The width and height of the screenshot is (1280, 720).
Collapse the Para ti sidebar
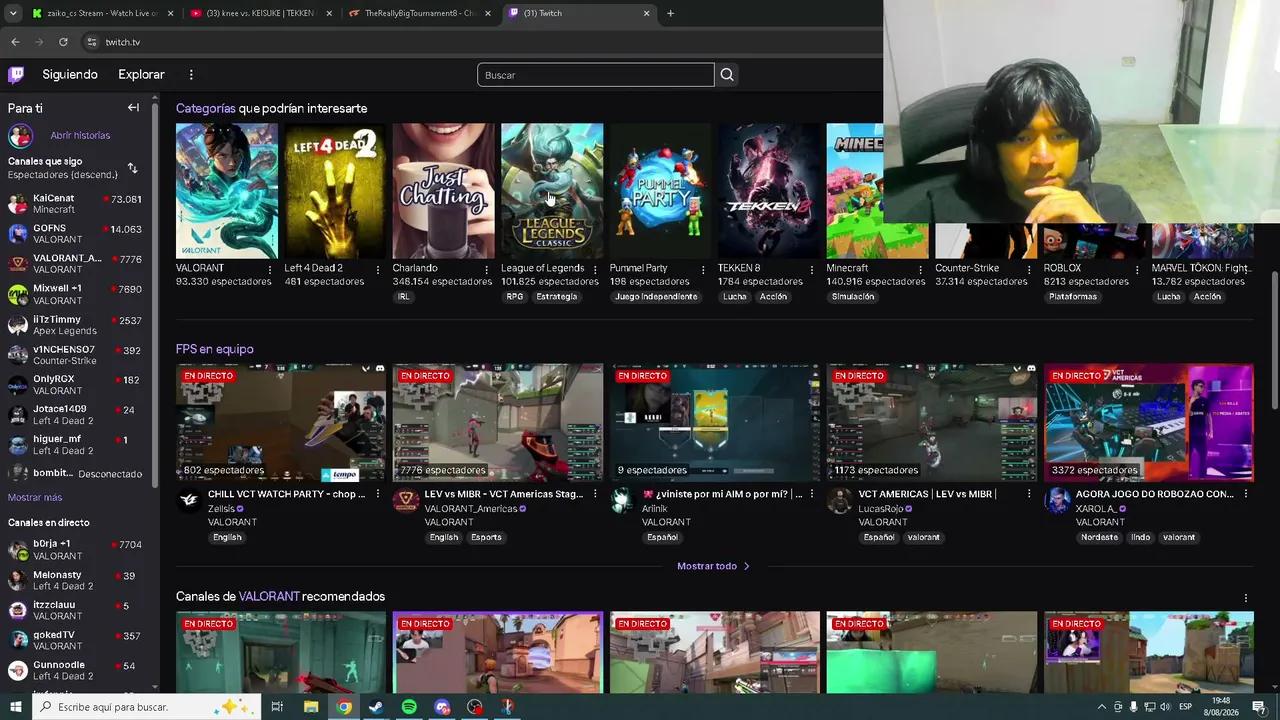point(133,108)
